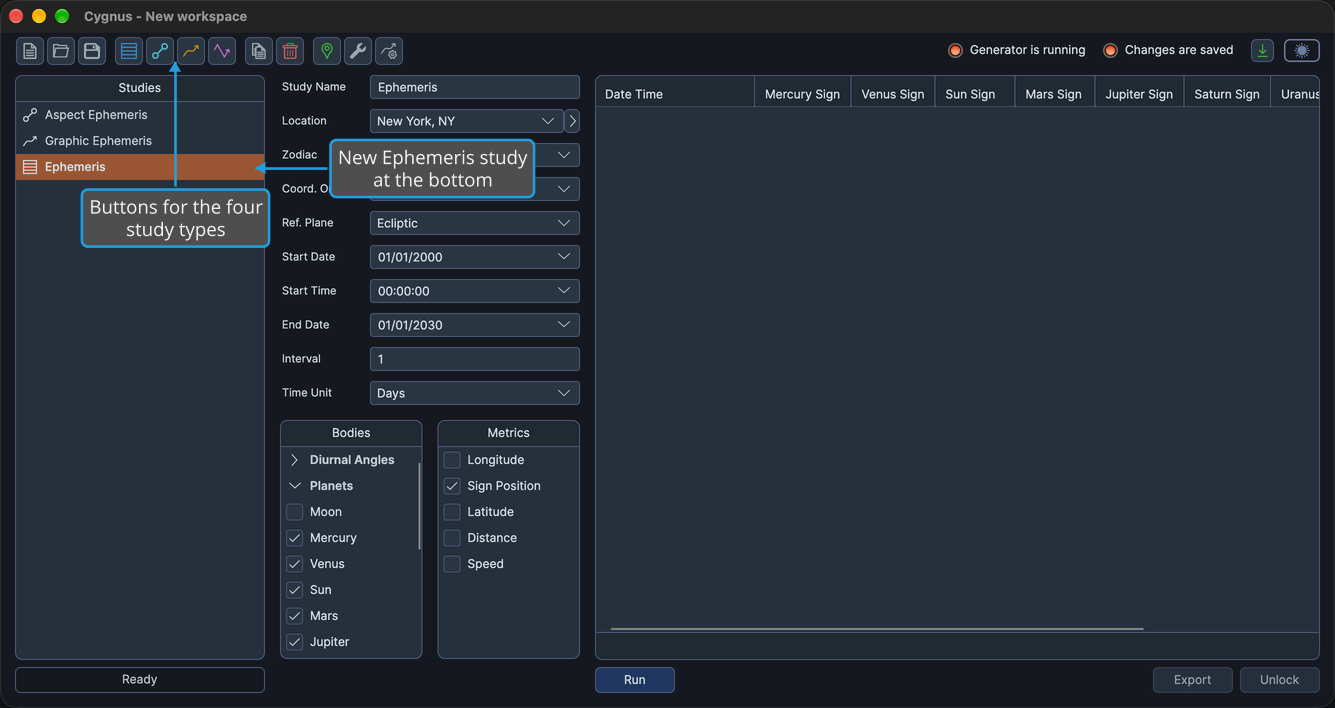This screenshot has width=1335, height=708.
Task: Add a new Ephemeris table study
Action: 129,51
